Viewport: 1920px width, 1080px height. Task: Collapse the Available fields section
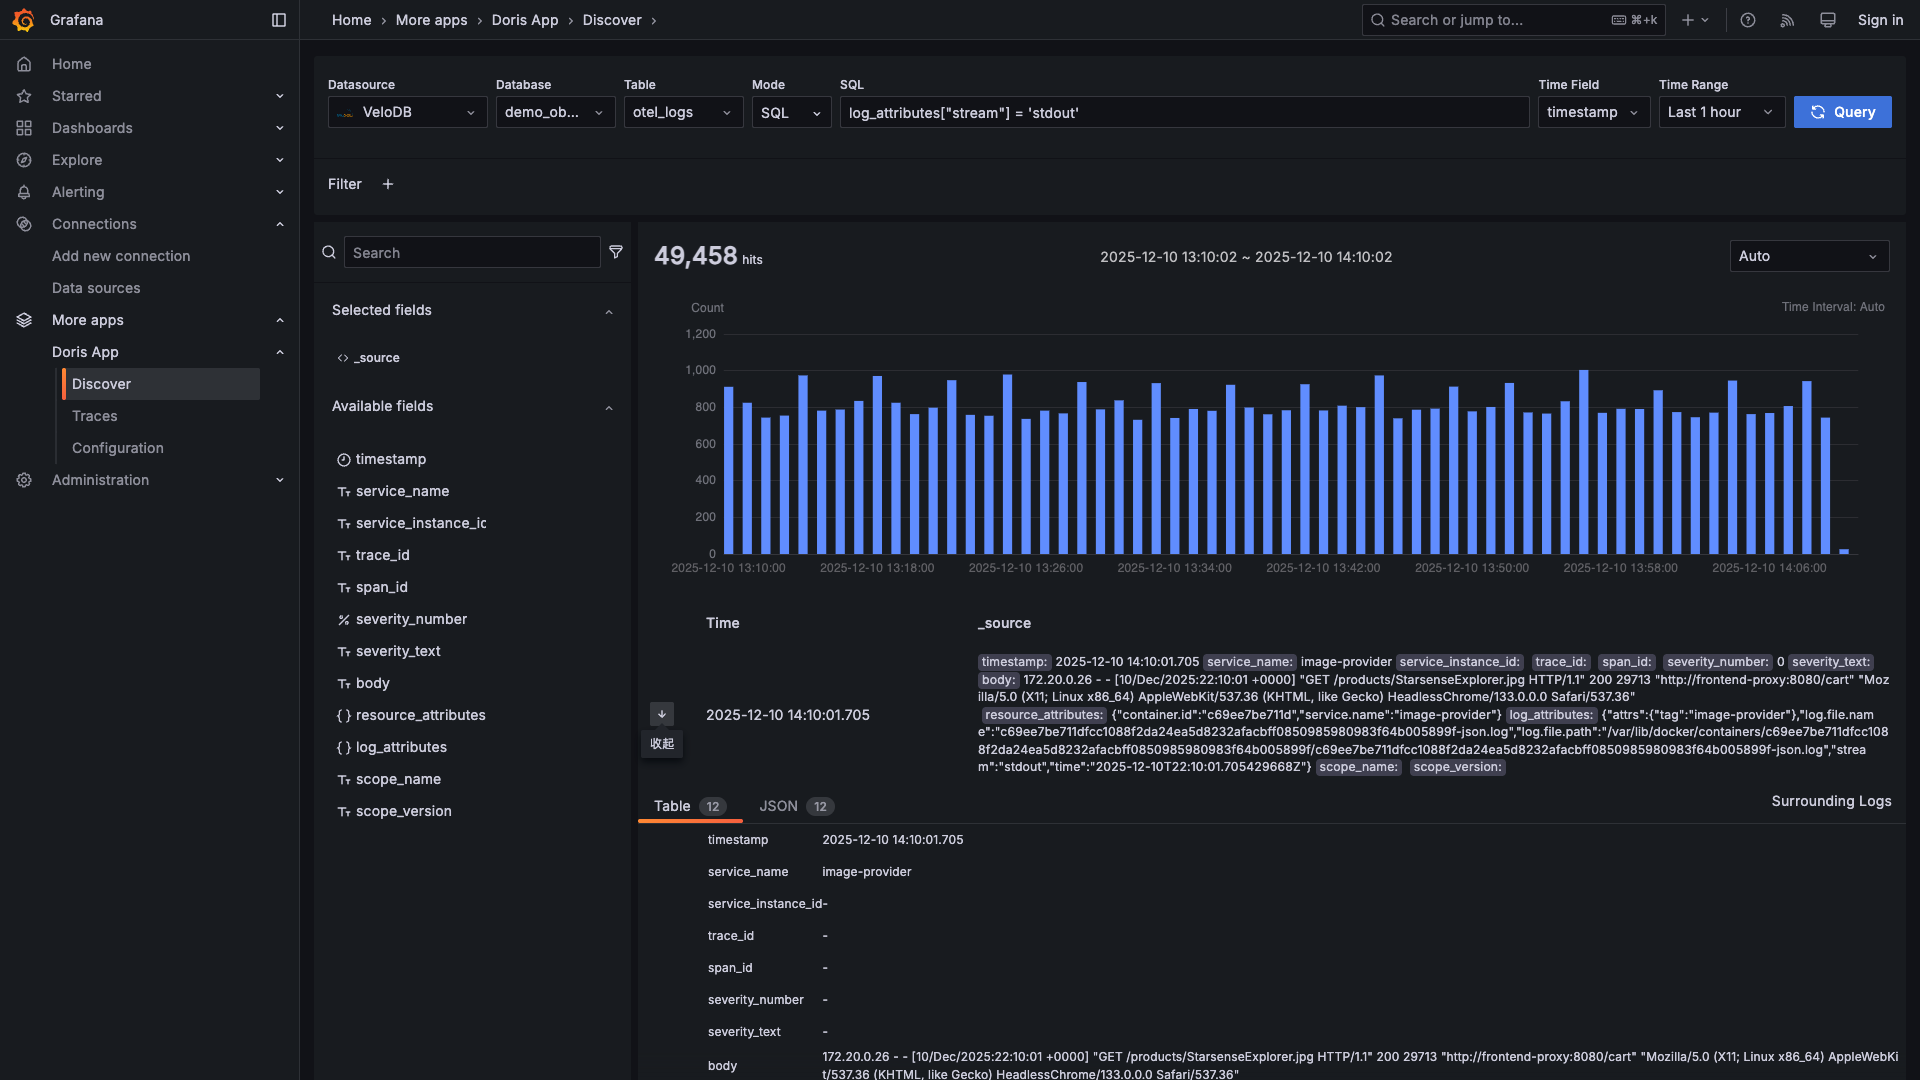pos(608,407)
